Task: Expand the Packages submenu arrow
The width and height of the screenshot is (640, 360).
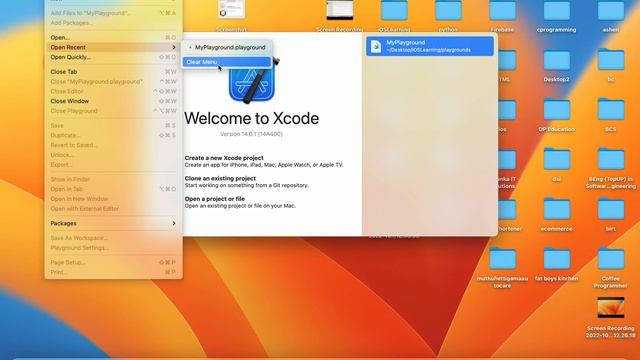Action: click(x=174, y=223)
